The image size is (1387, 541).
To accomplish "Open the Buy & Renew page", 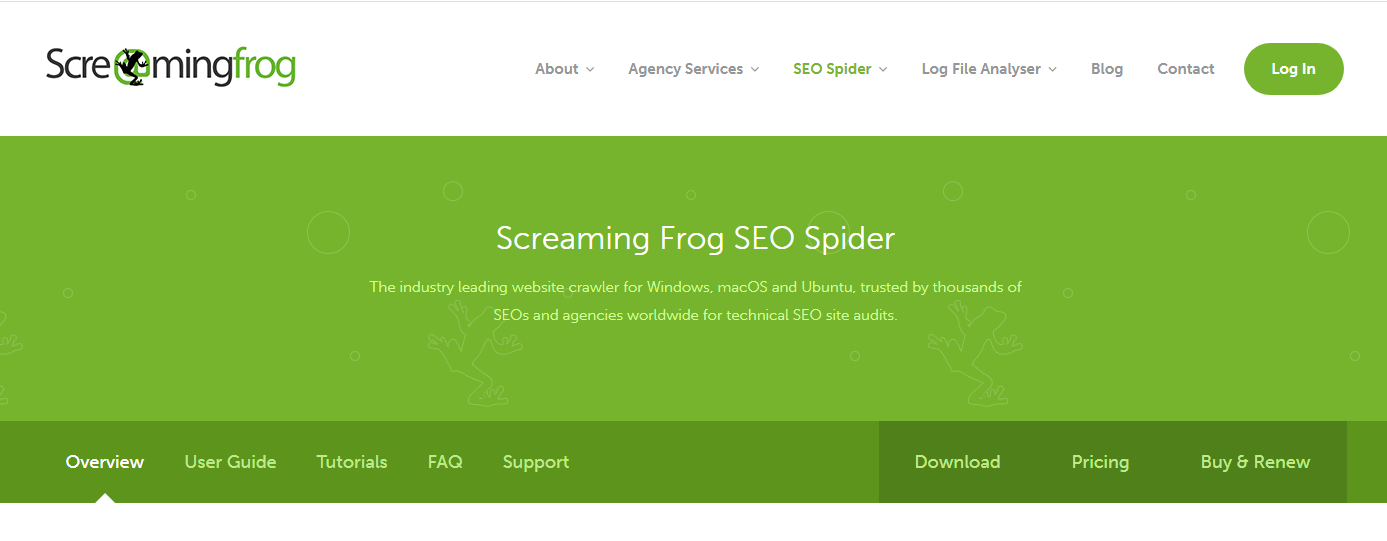I will coord(1255,462).
